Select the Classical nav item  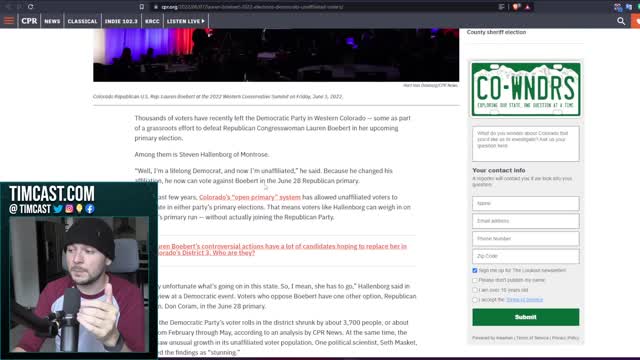pos(82,21)
